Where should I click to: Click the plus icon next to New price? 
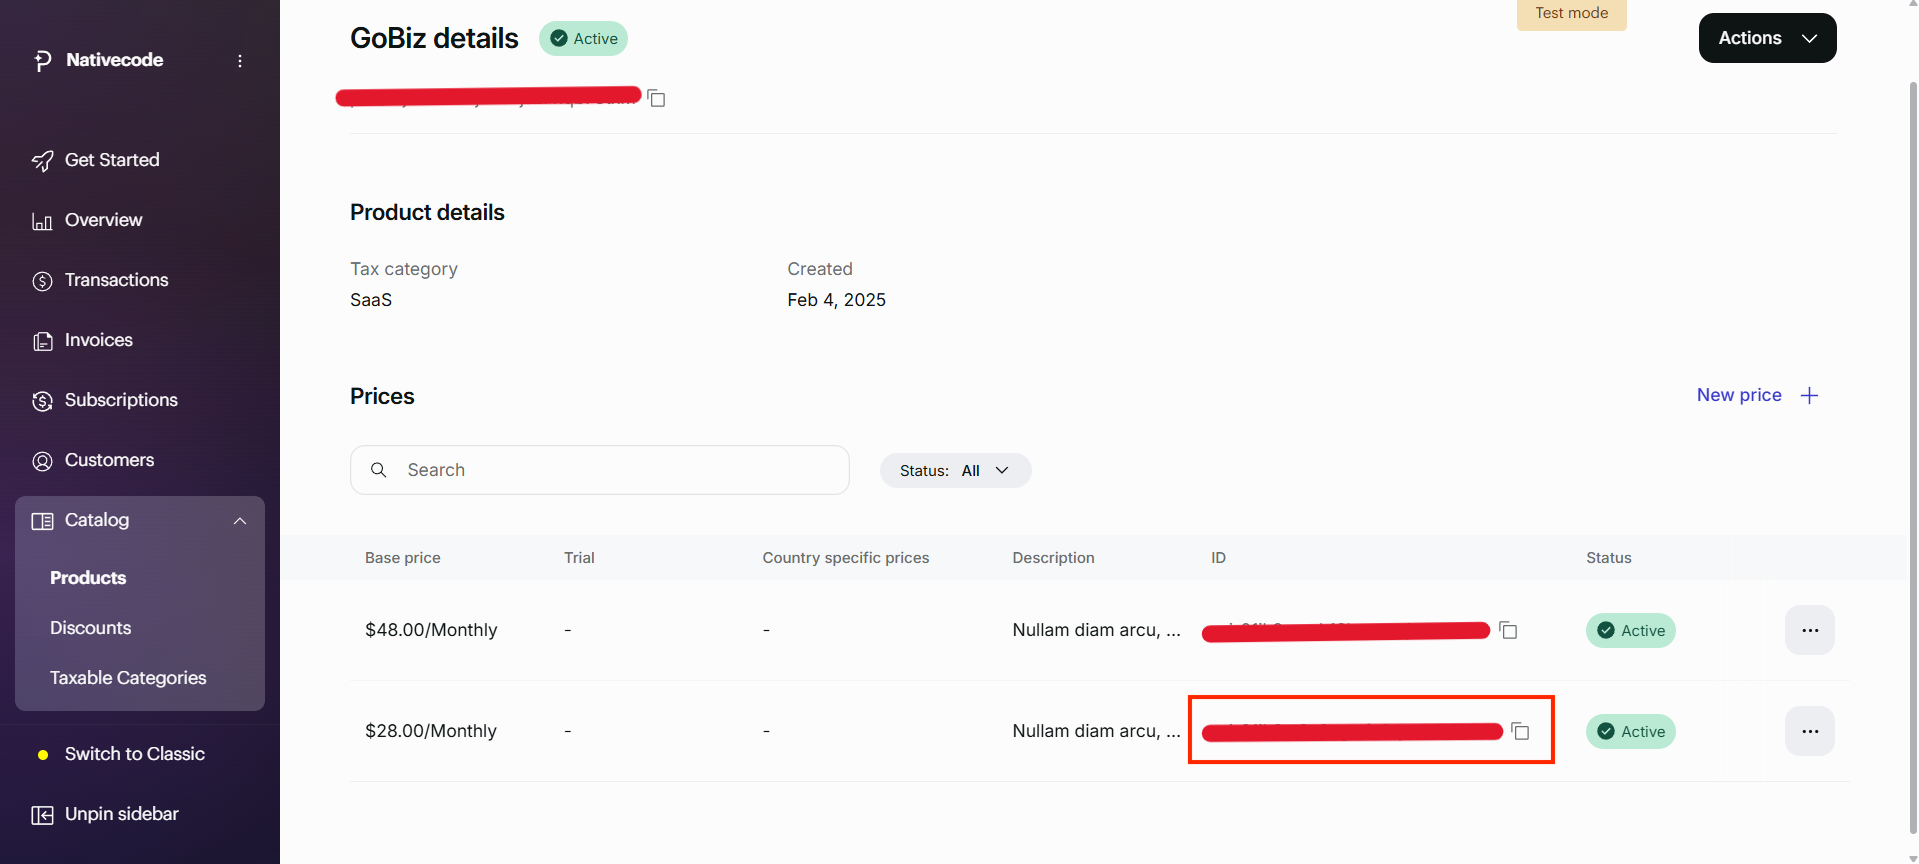pos(1809,396)
